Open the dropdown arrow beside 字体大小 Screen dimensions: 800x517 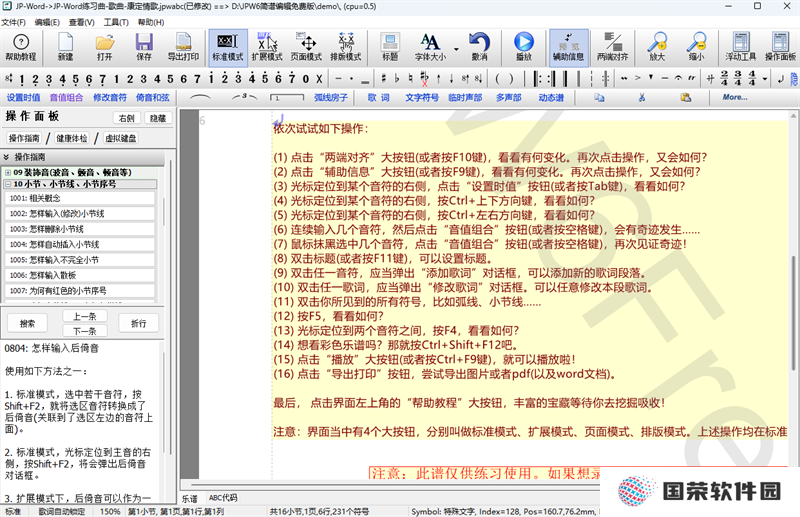456,50
